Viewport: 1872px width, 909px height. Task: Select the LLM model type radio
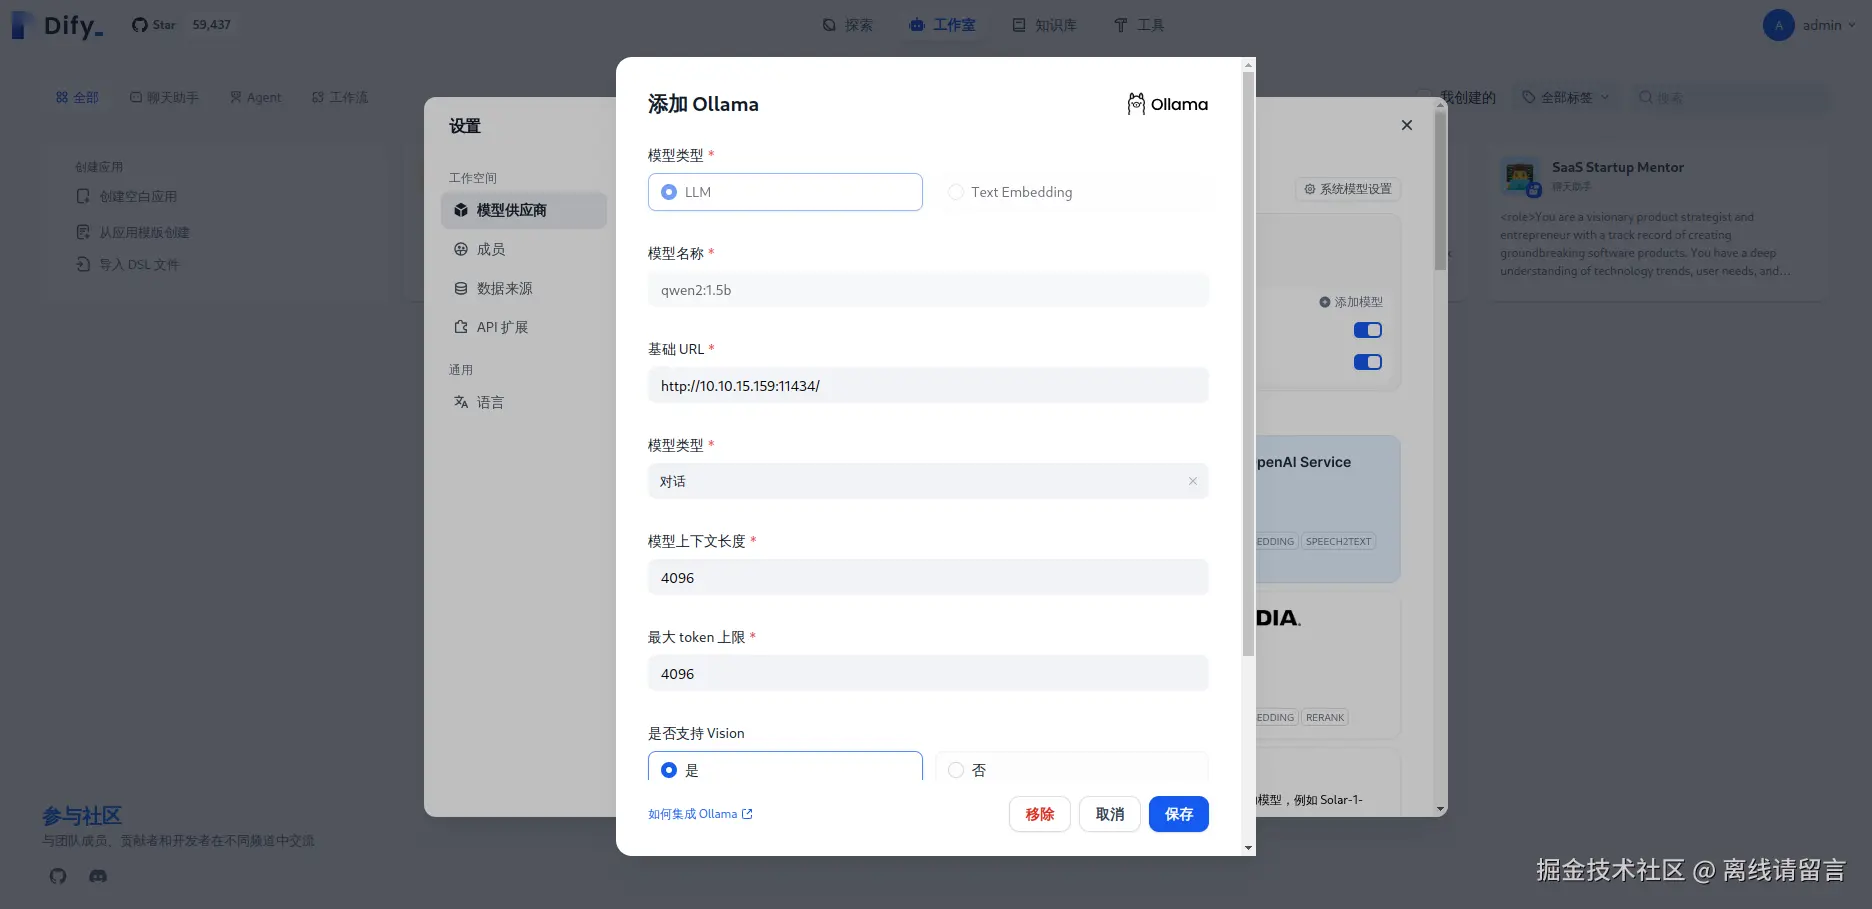click(x=669, y=192)
